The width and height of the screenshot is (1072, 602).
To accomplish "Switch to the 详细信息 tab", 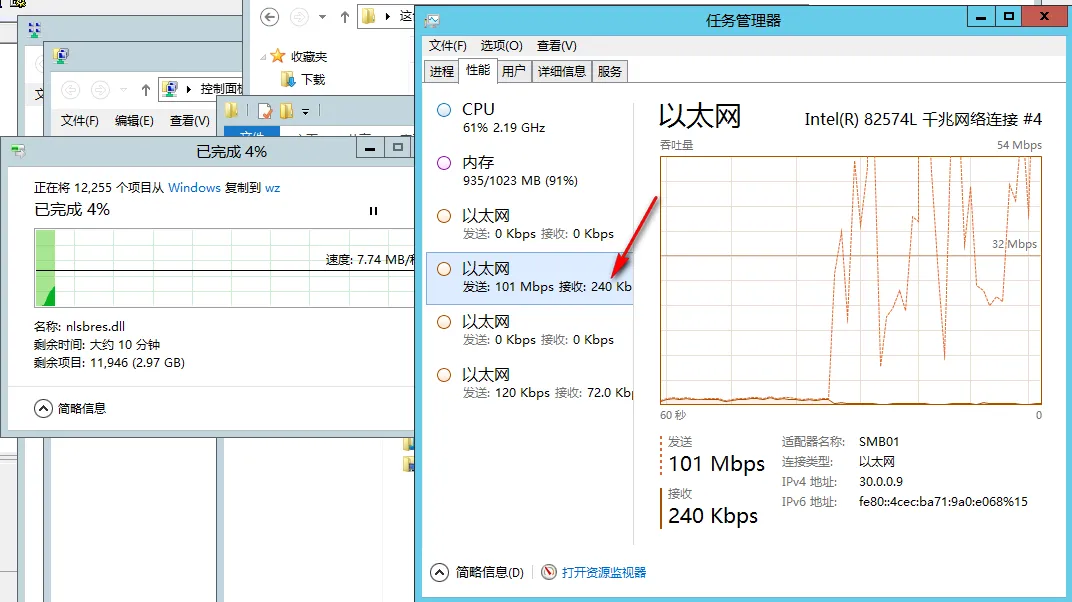I will coord(561,71).
